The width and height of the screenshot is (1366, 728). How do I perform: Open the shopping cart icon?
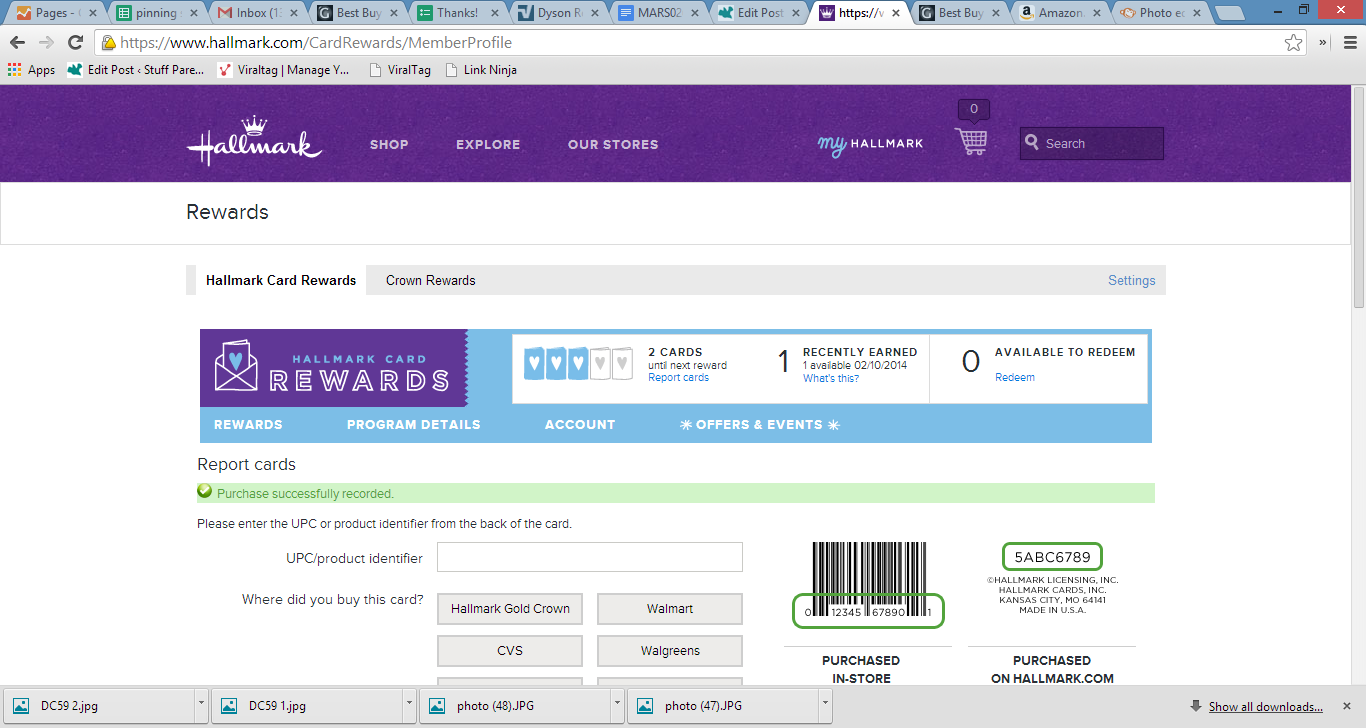971,141
